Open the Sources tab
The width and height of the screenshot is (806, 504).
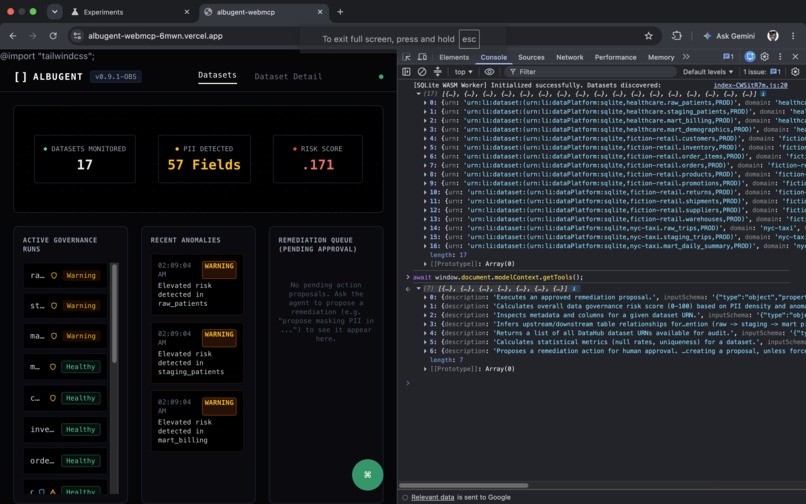click(531, 57)
